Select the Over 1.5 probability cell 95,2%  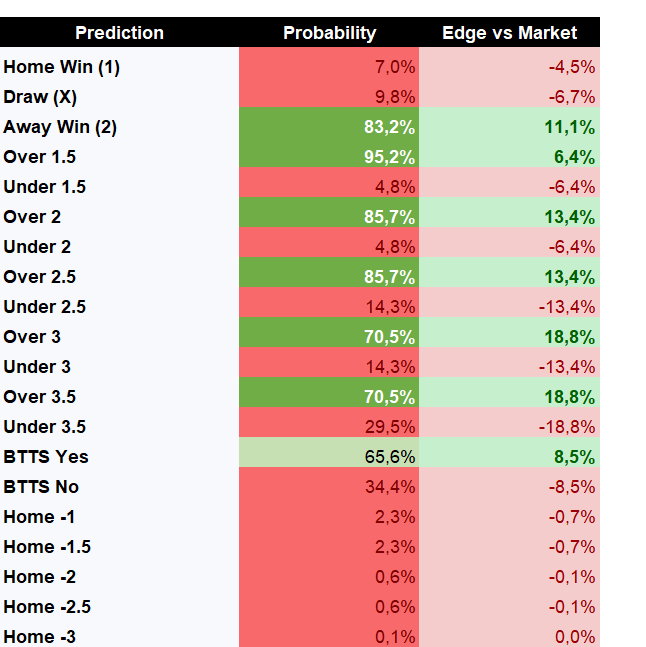point(329,157)
